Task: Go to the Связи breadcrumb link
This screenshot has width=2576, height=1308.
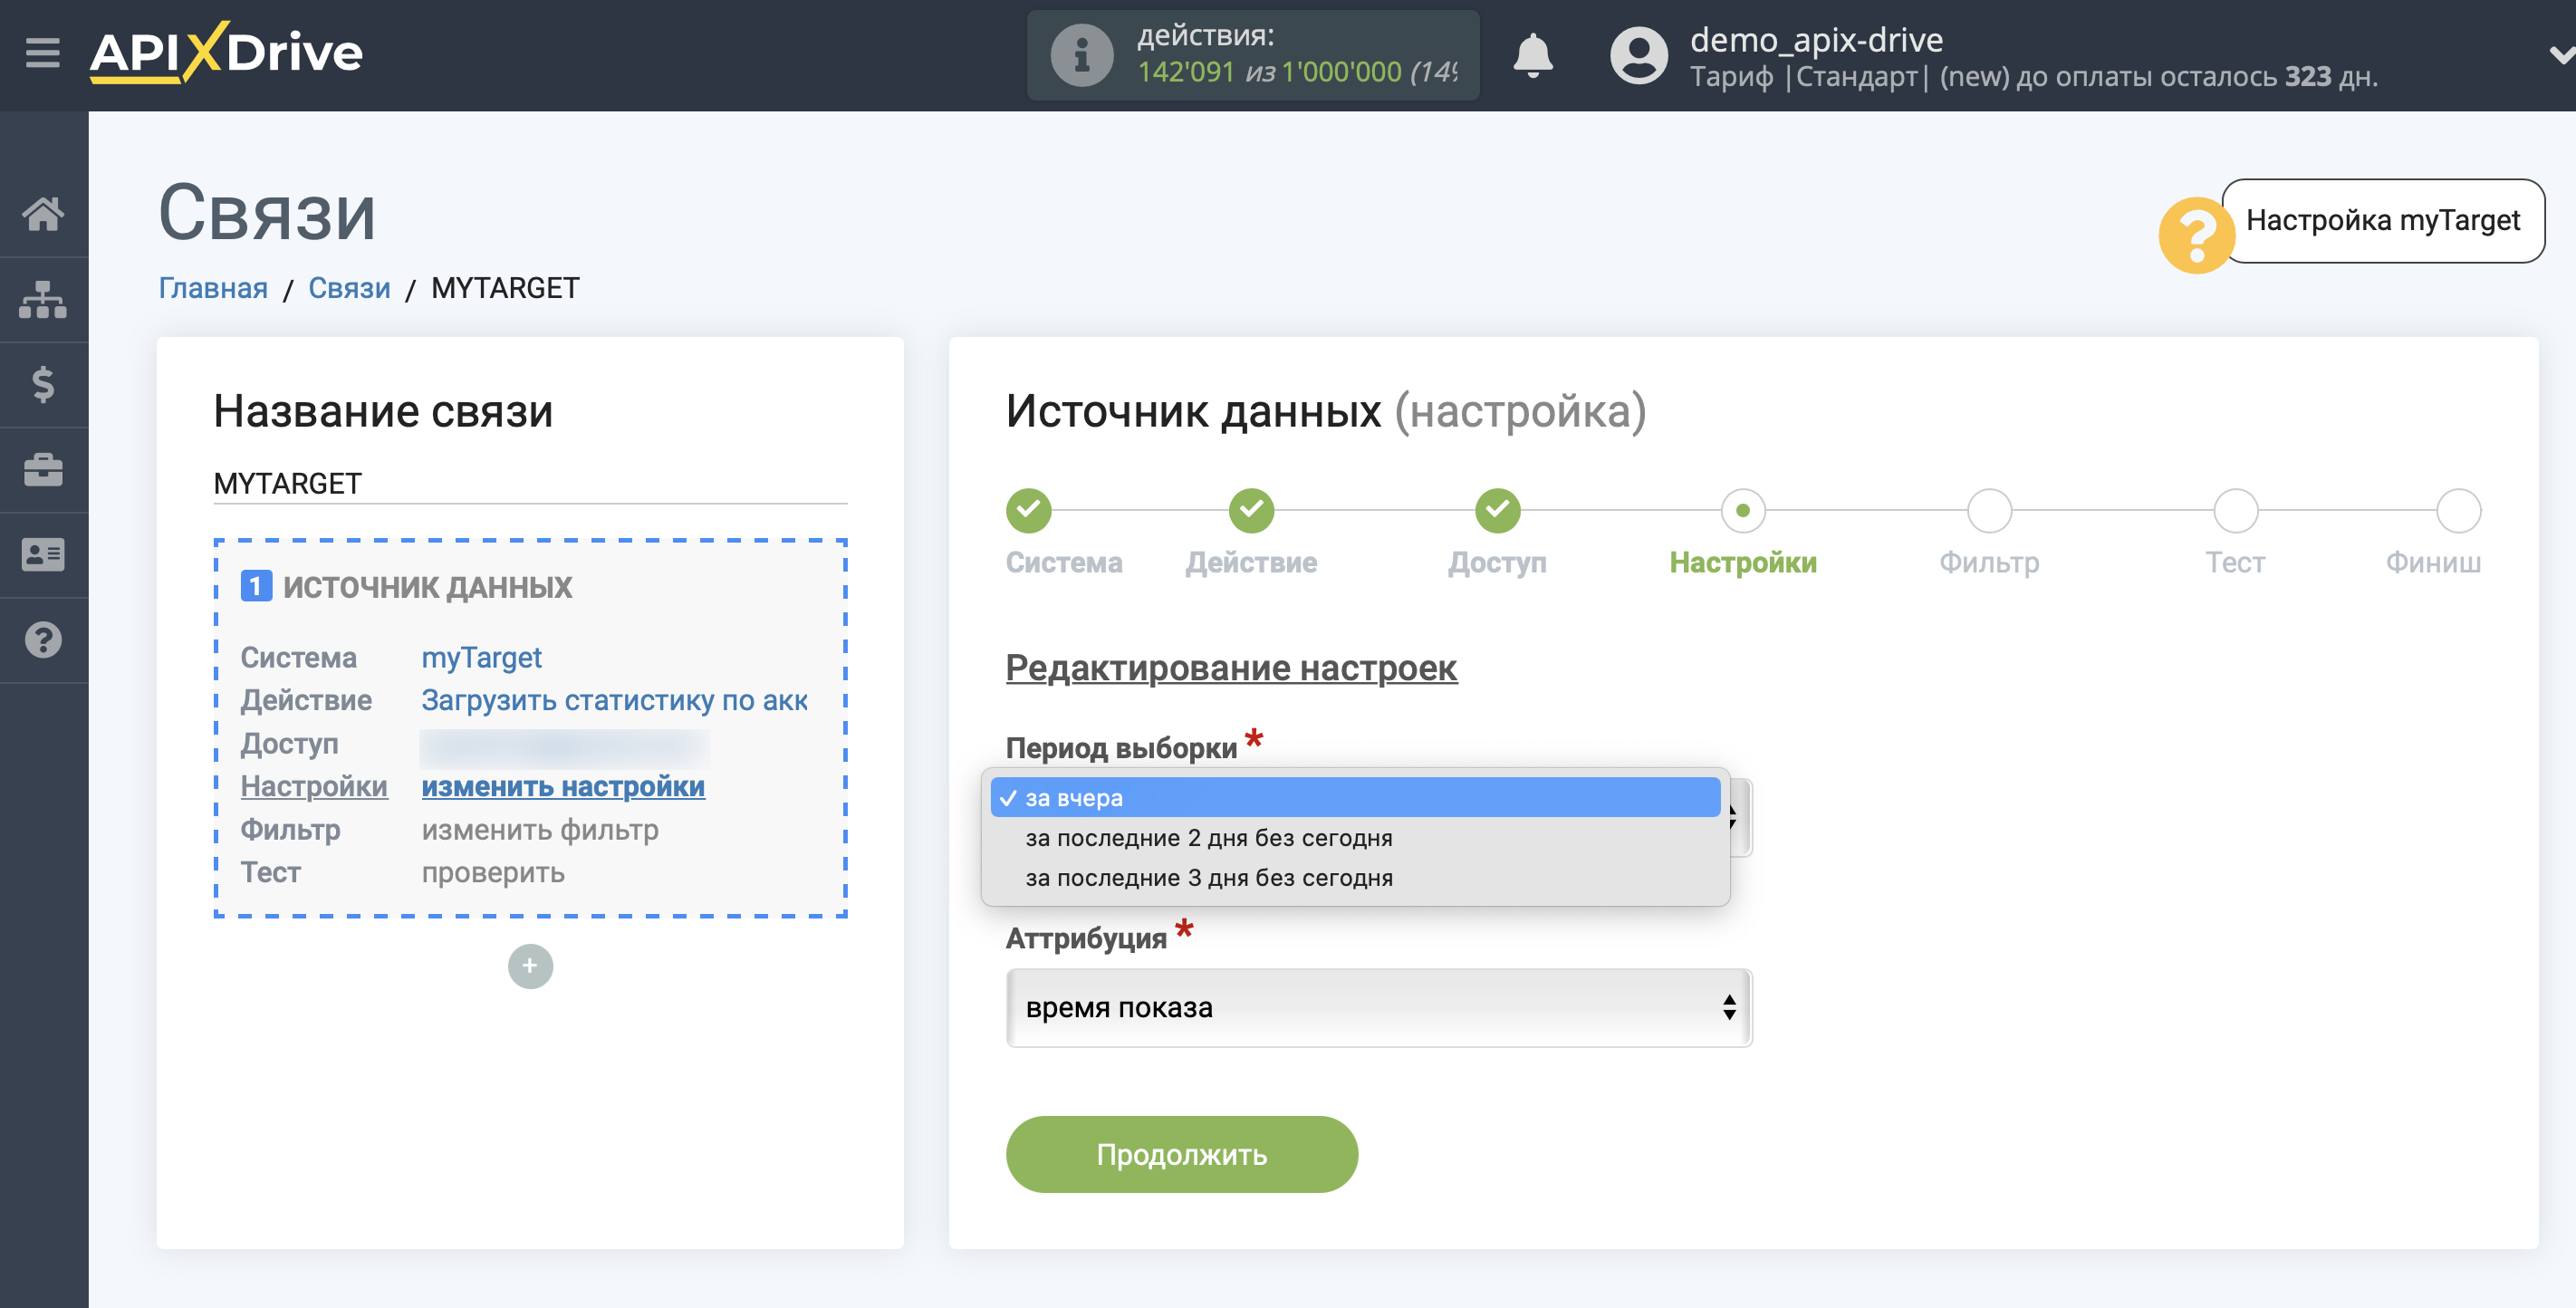Action: 349,288
